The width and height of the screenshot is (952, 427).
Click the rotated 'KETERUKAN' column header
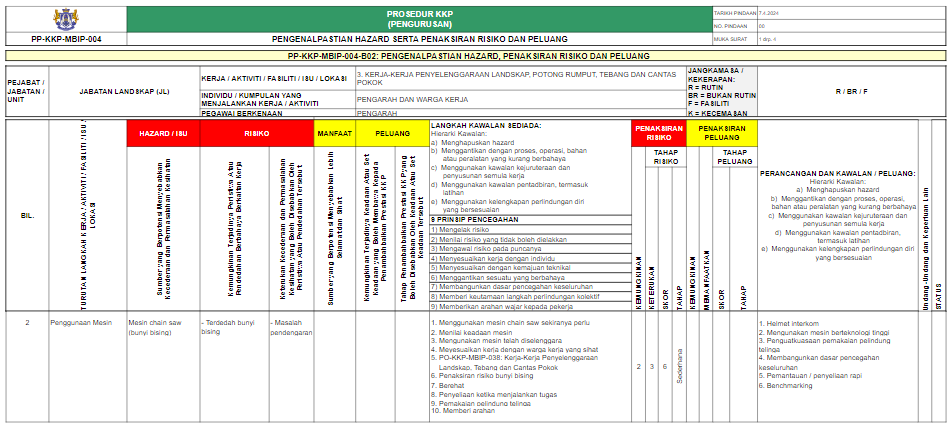651,289
